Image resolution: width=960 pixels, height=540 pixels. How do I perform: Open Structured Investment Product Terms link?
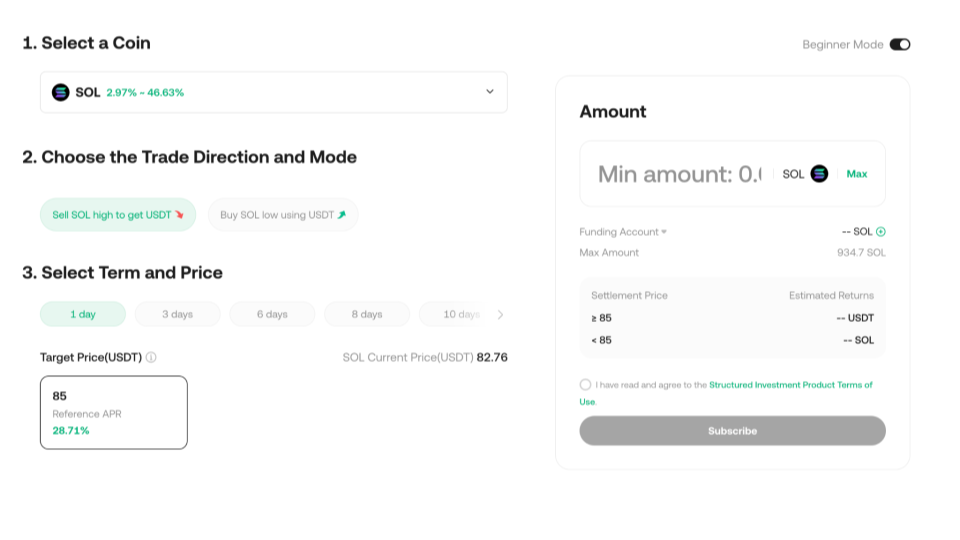pos(790,385)
